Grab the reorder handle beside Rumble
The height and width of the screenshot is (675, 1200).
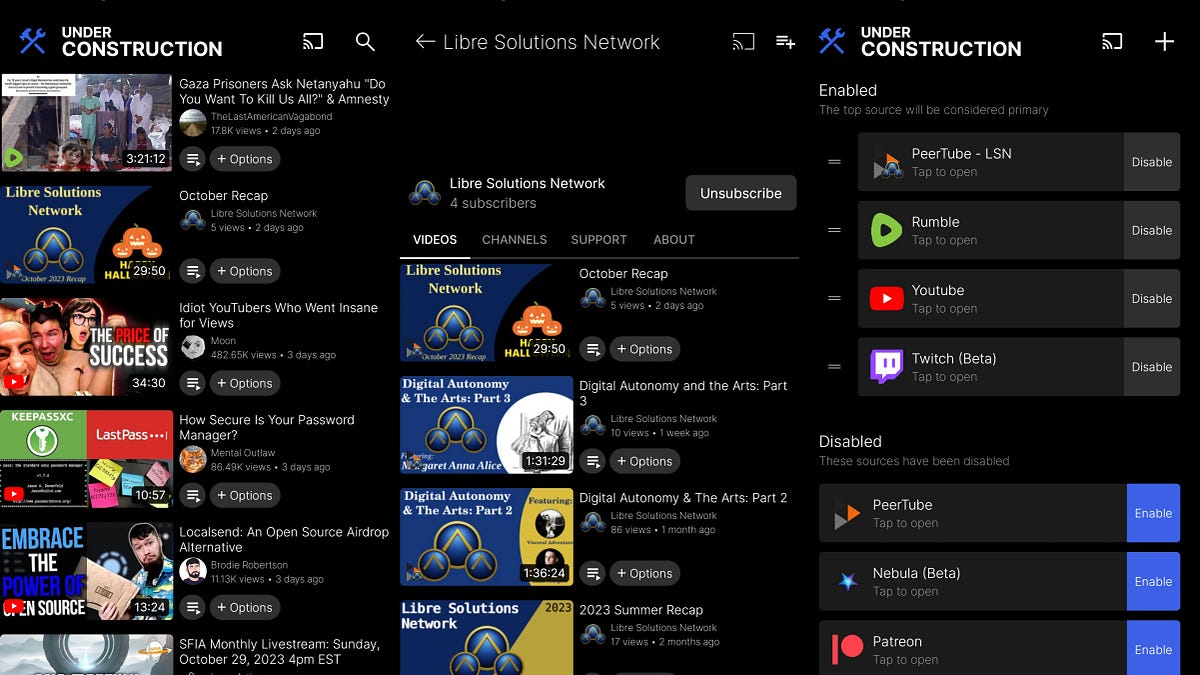[x=835, y=230]
